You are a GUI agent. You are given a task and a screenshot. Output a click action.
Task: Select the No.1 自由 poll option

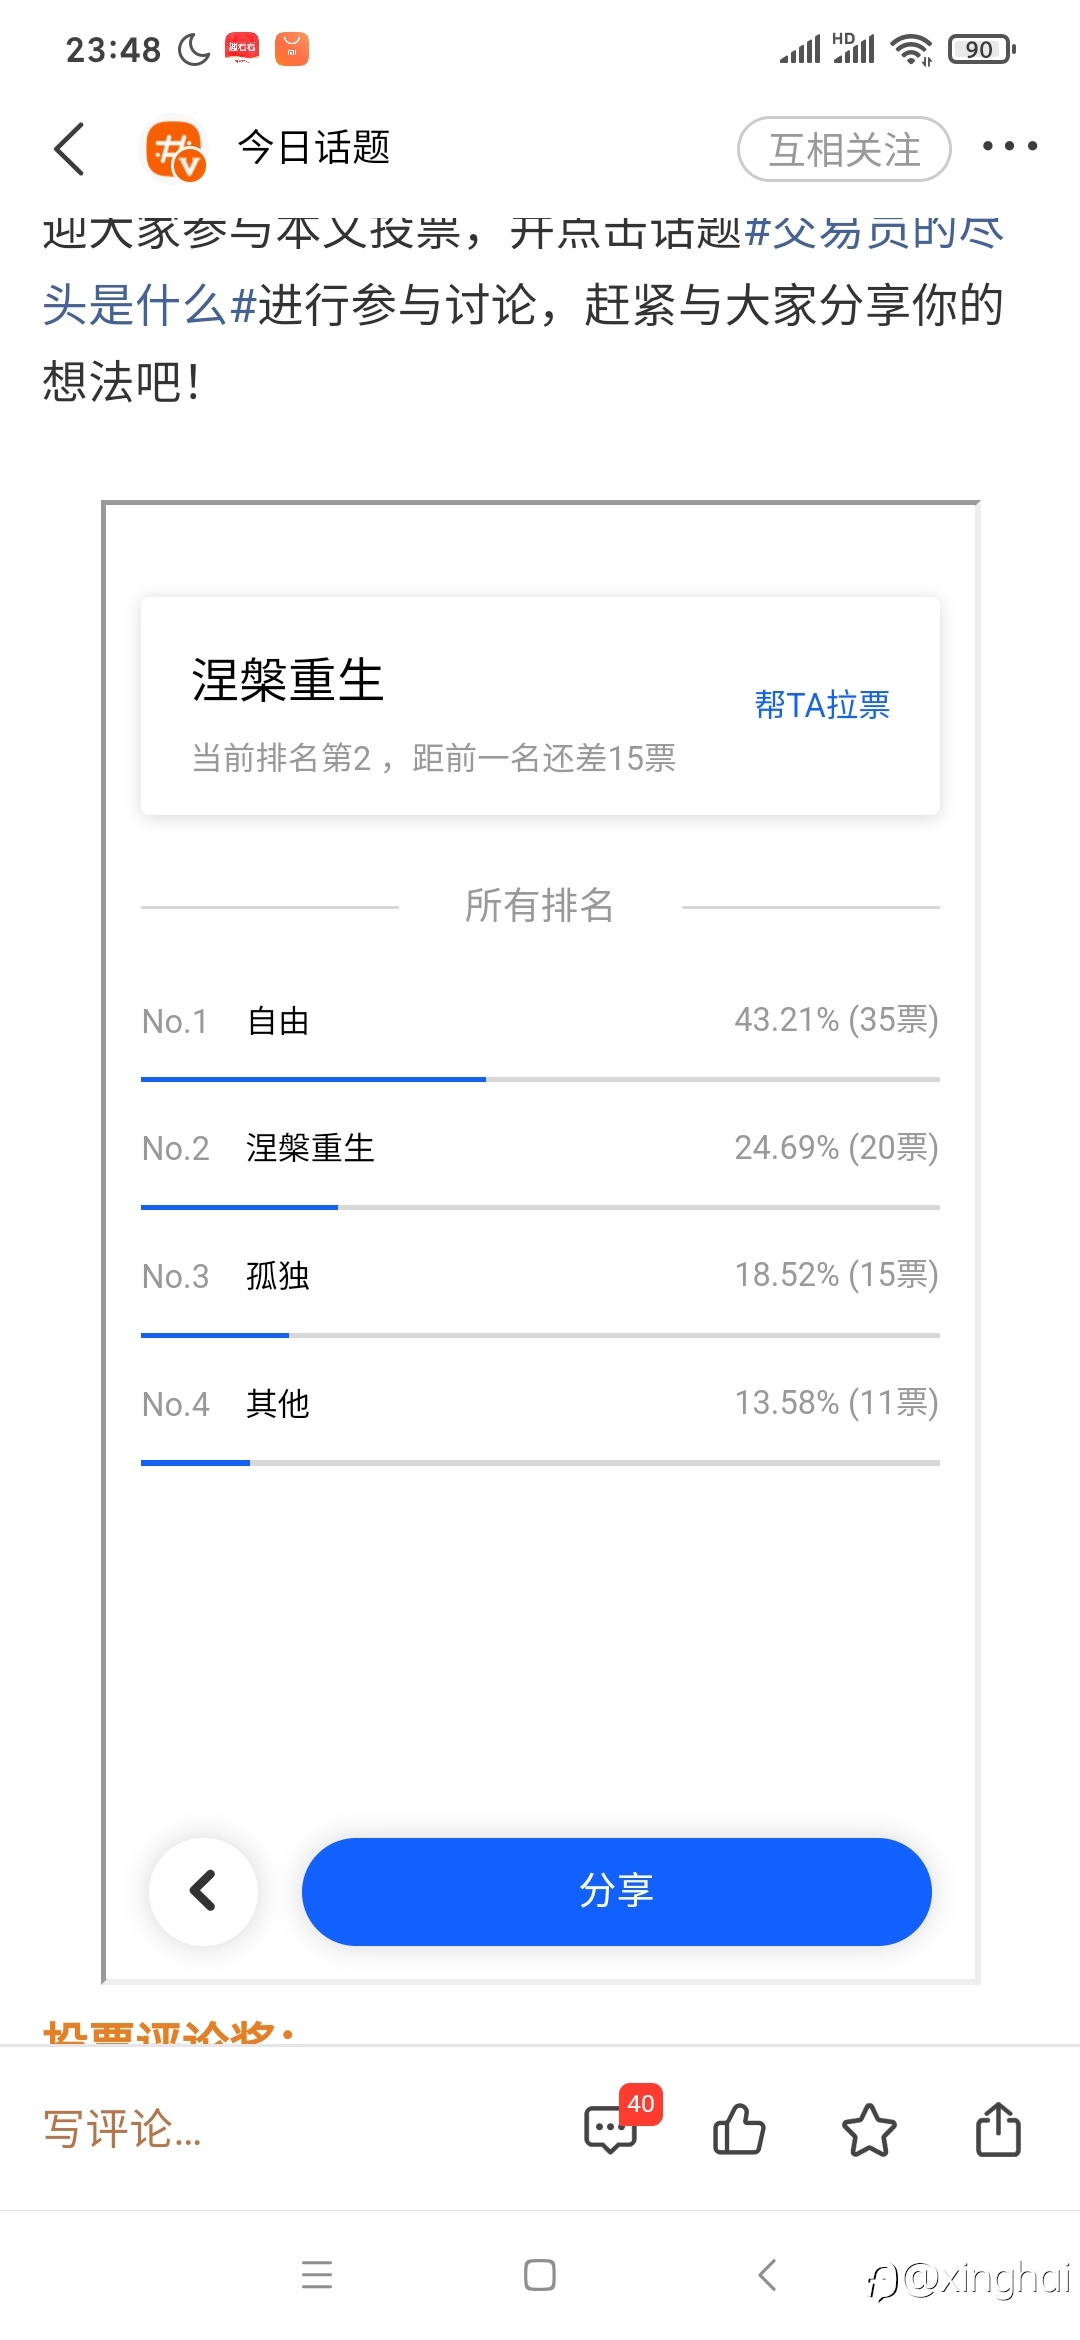(x=539, y=1021)
